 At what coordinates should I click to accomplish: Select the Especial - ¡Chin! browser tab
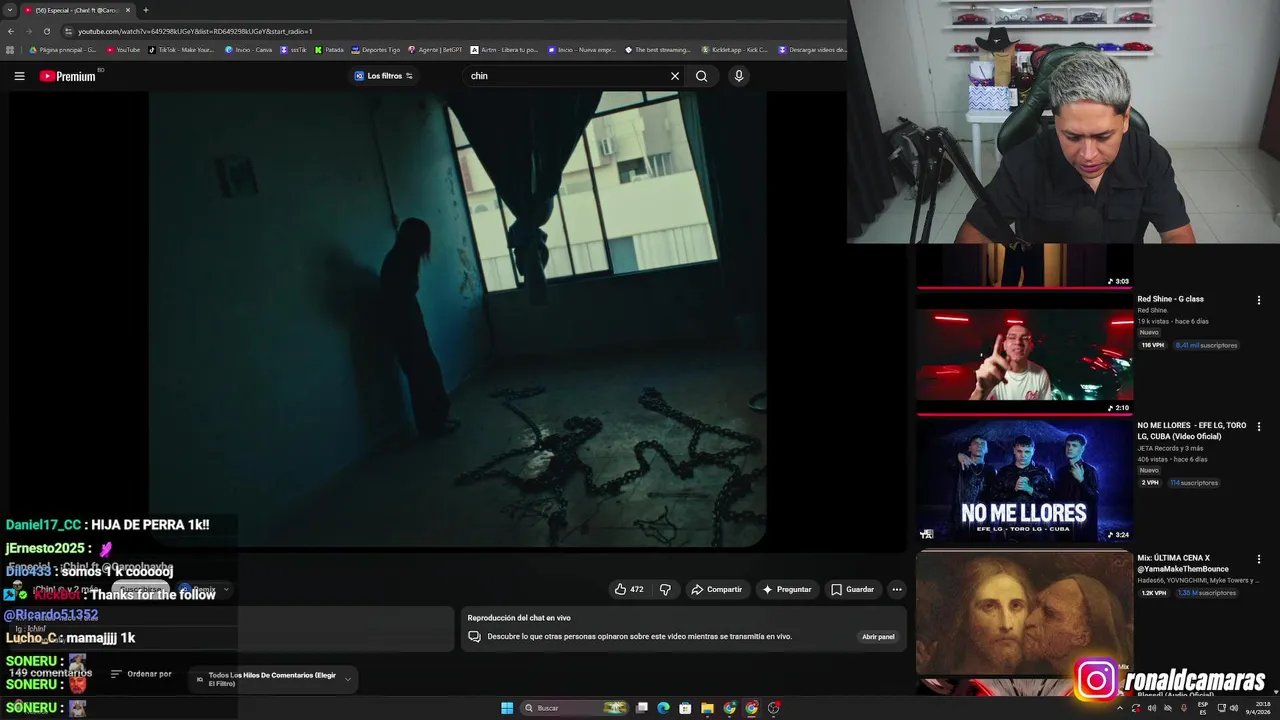pos(78,10)
